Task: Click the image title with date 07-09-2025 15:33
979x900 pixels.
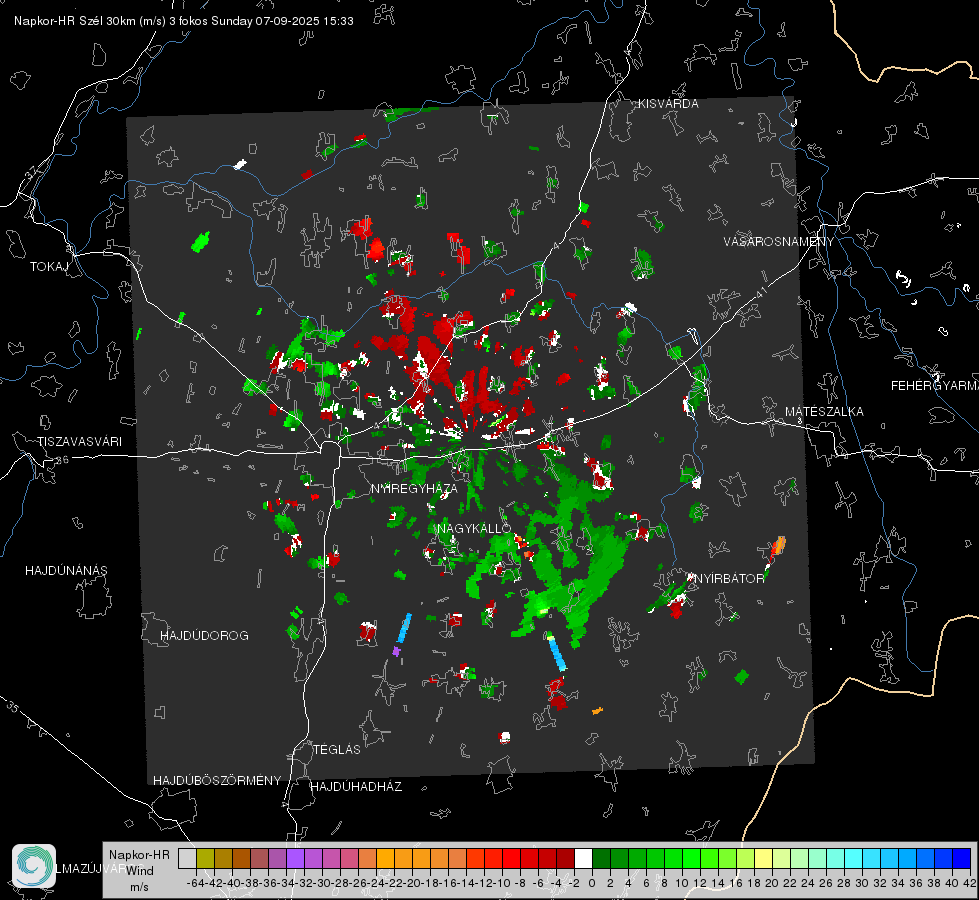Action: [x=184, y=21]
